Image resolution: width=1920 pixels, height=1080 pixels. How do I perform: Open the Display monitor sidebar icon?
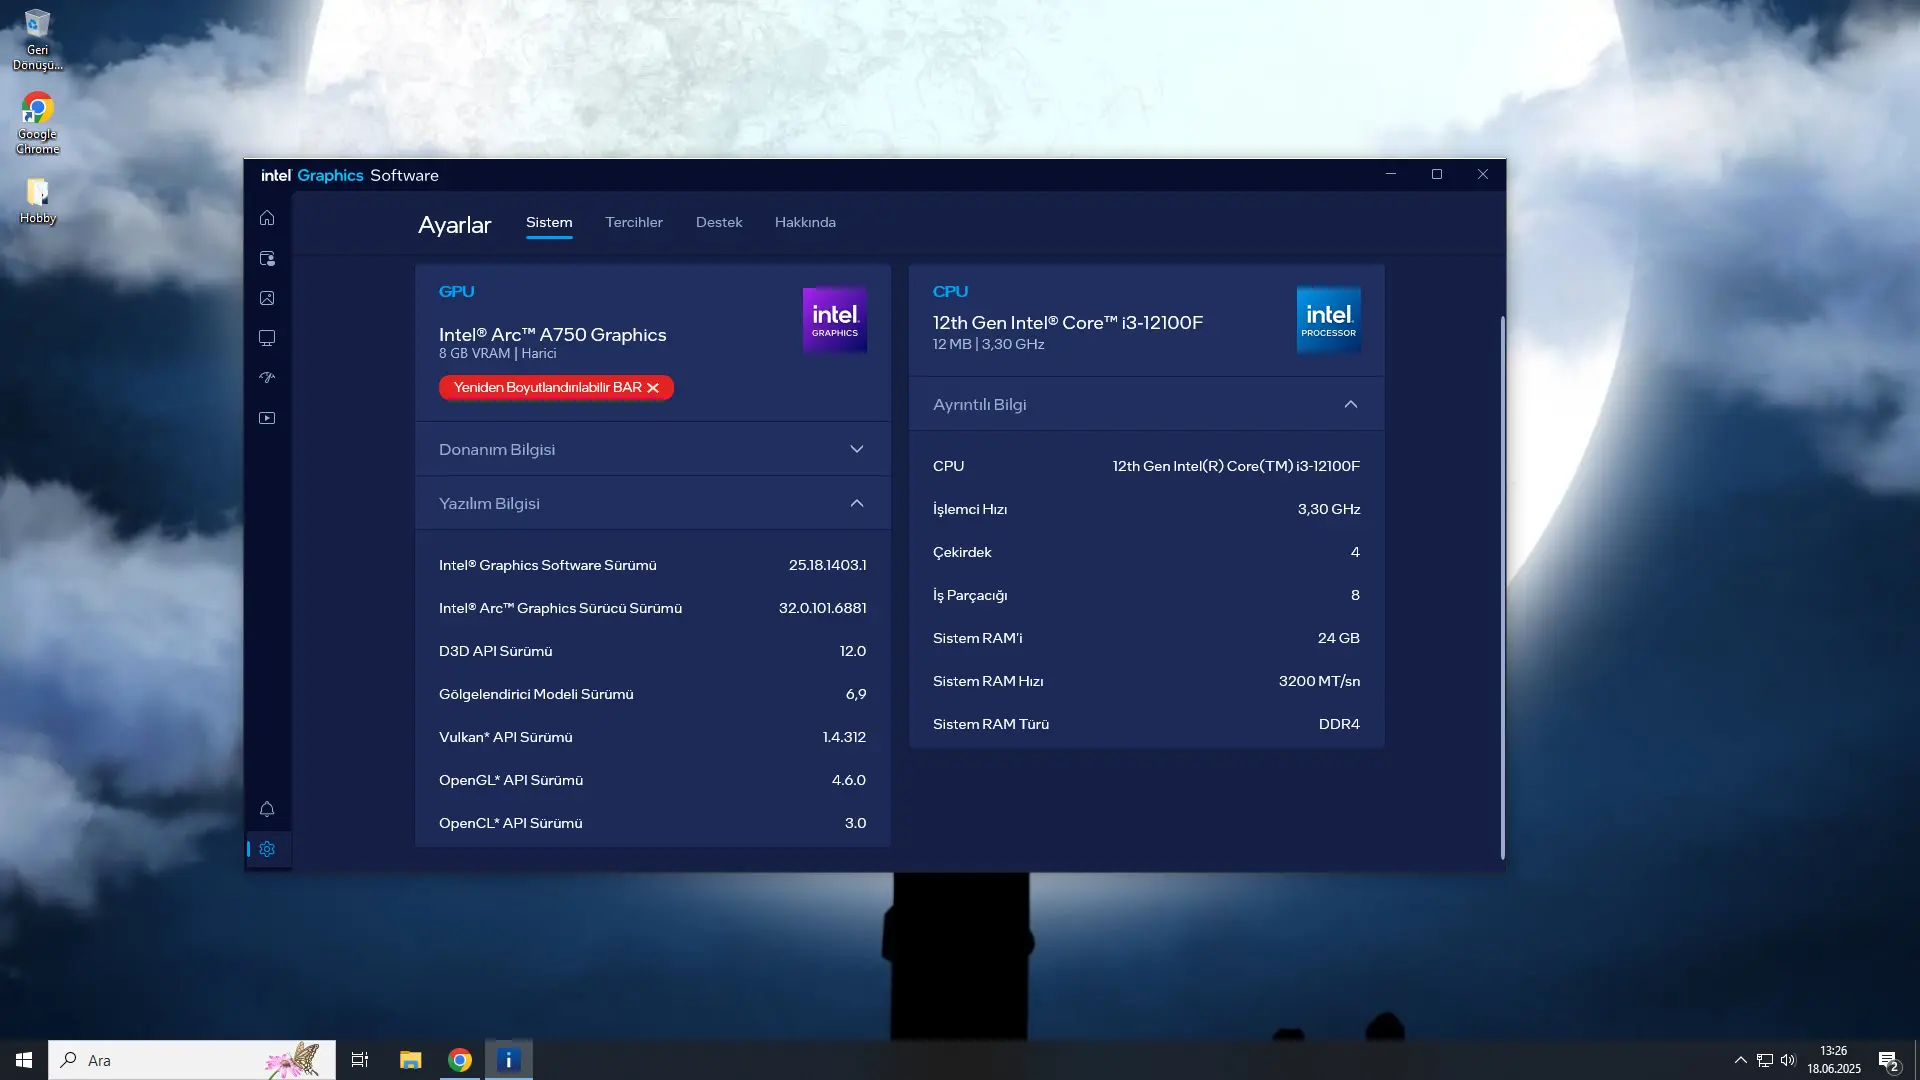[267, 338]
